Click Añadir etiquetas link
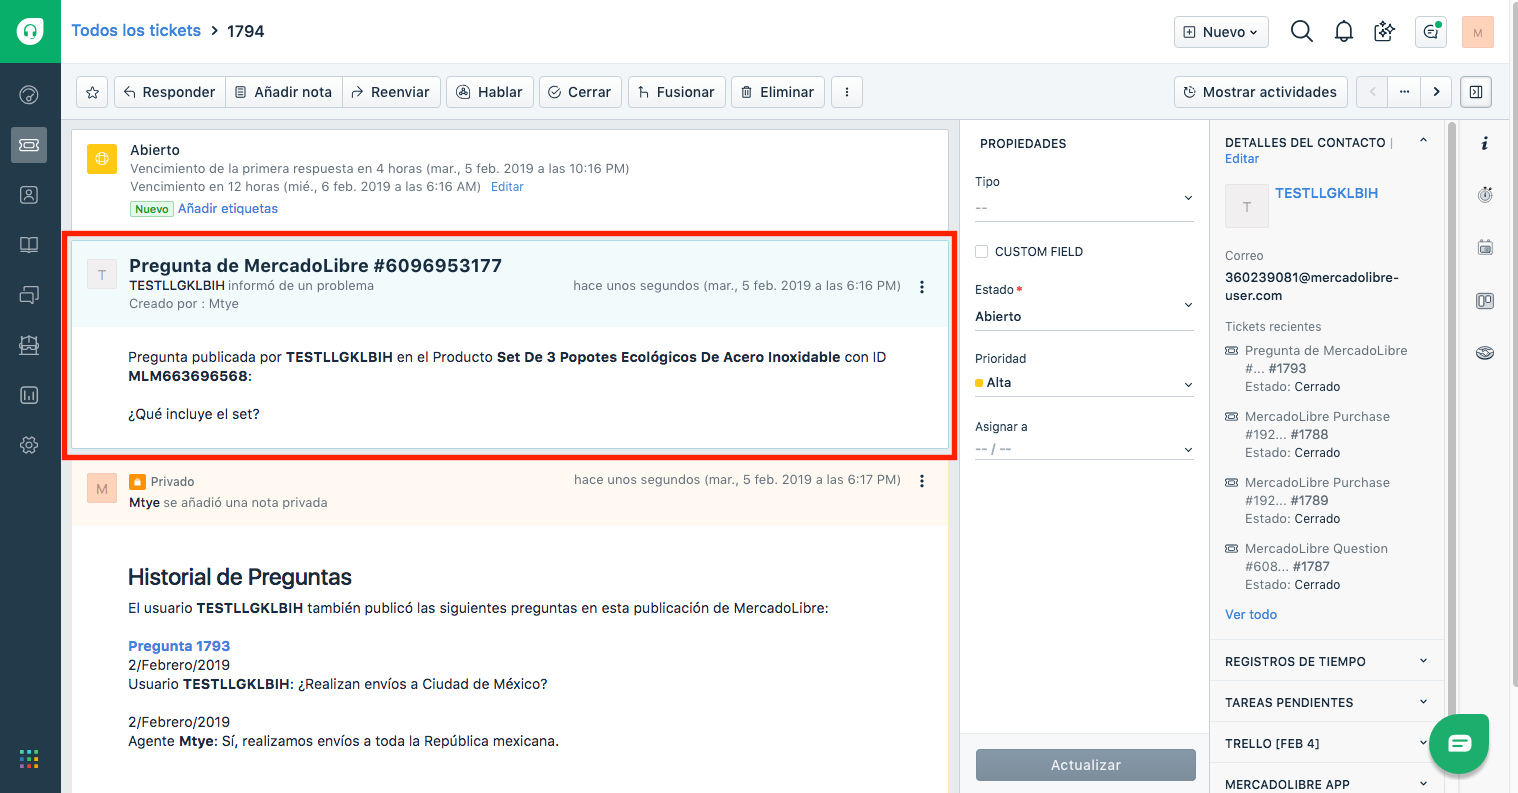The image size is (1518, 793). (x=228, y=209)
